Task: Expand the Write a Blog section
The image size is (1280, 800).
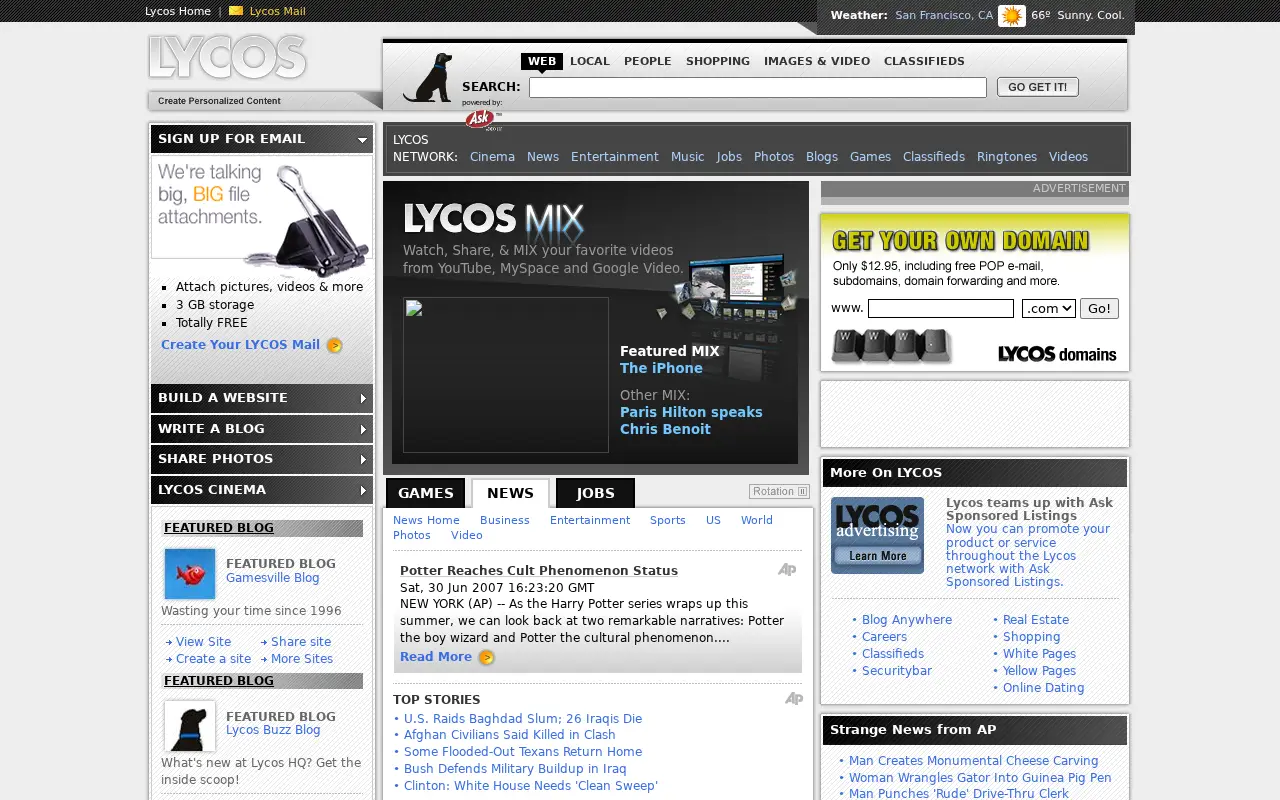Action: [x=262, y=429]
